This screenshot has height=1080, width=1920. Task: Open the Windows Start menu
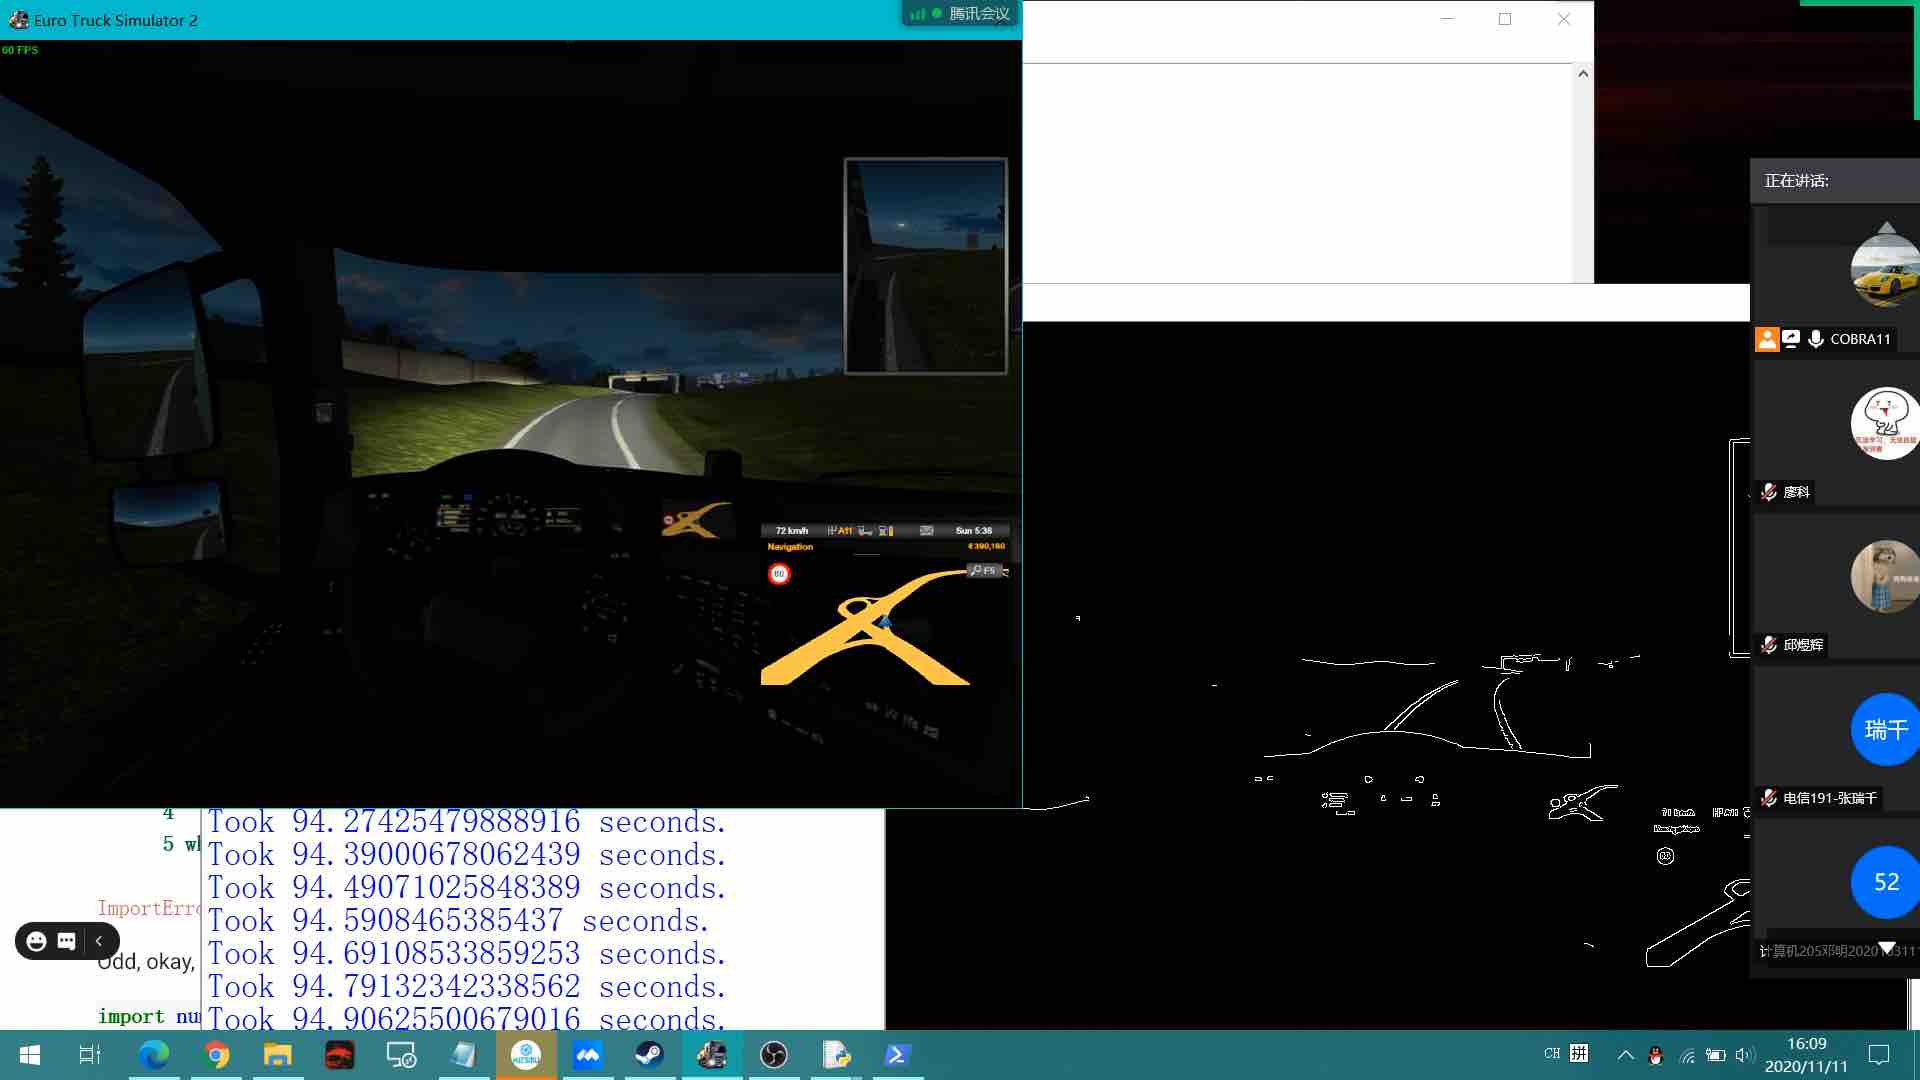(x=30, y=1055)
